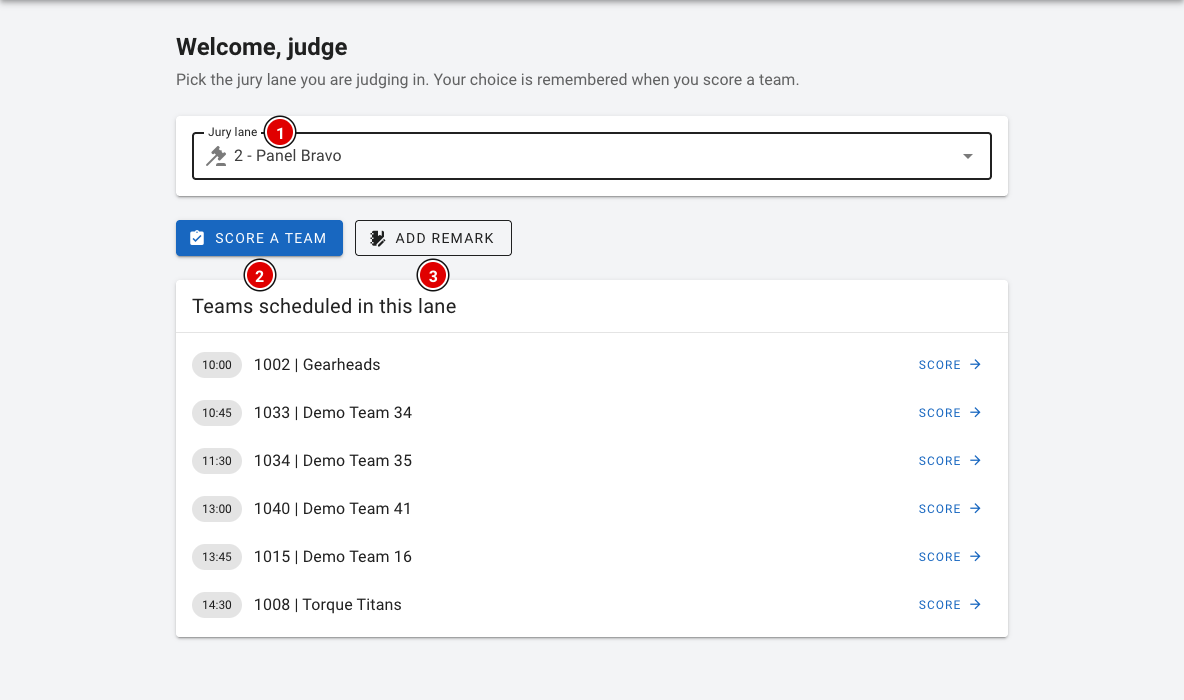The width and height of the screenshot is (1184, 700).
Task: Score team 1033 Demo Team 34
Action: 949,412
